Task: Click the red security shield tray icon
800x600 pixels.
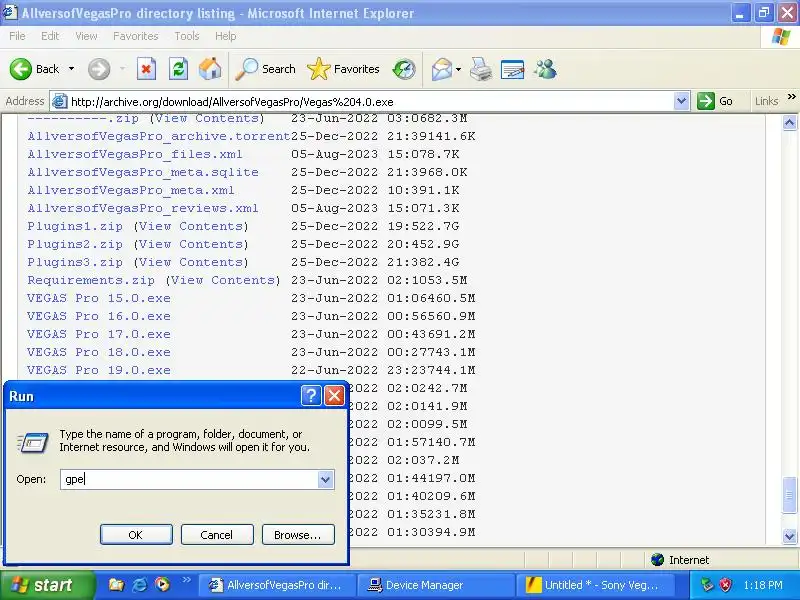Action: (726, 585)
